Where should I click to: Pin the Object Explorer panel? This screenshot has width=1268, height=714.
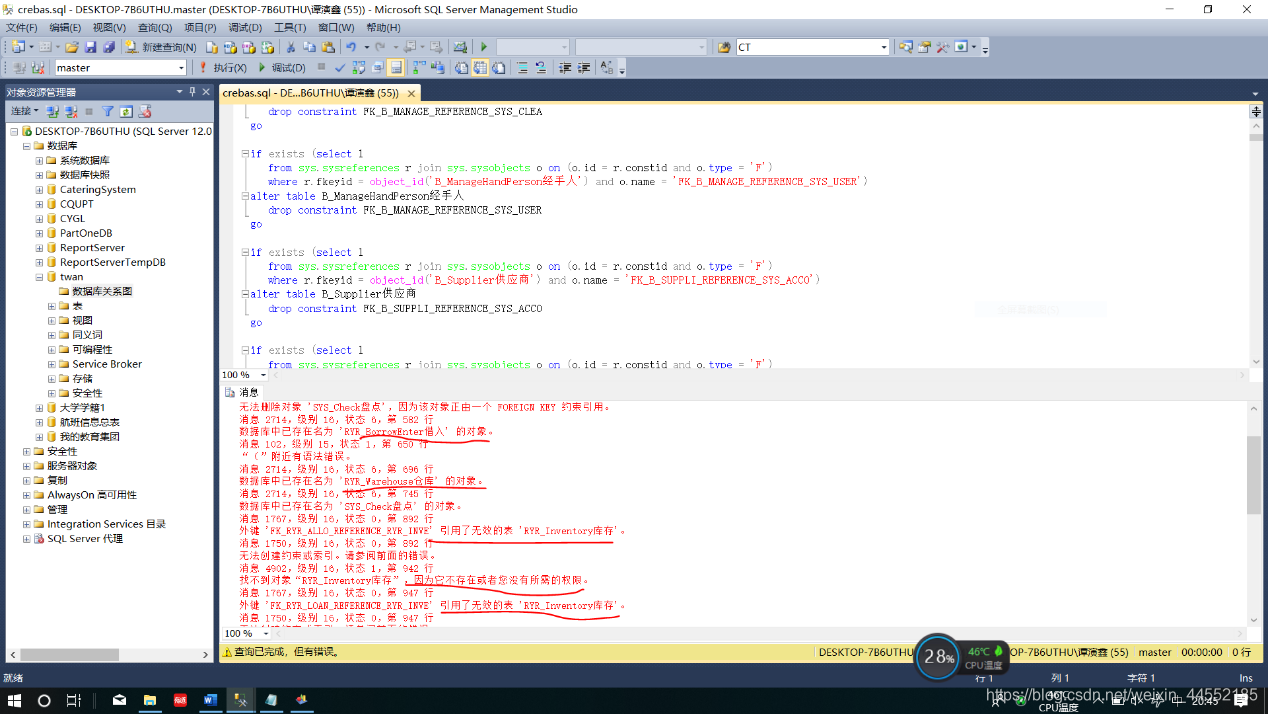tap(192, 91)
